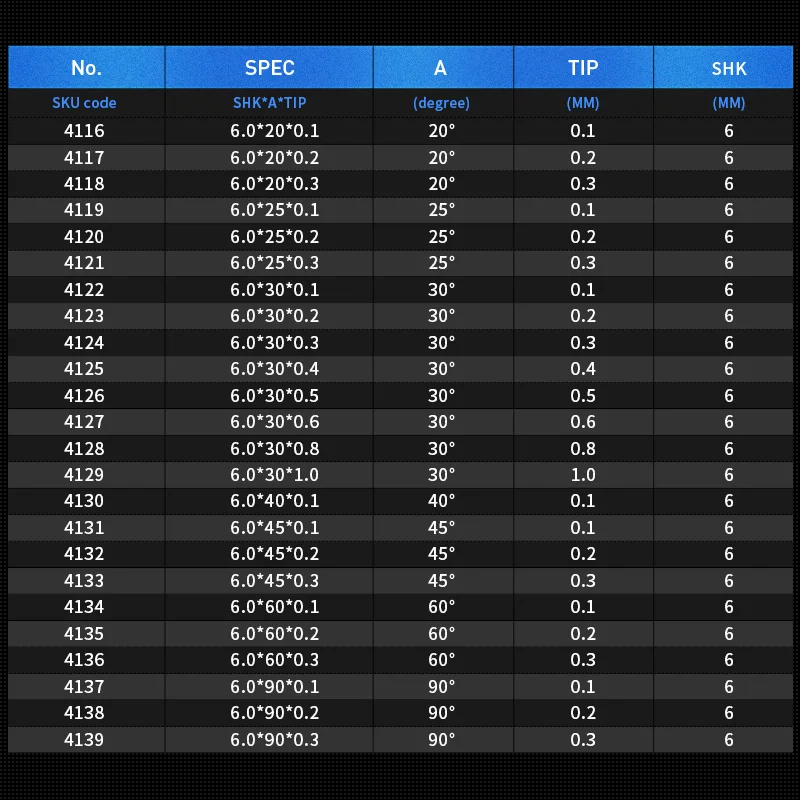Click the 1.0 tip value
This screenshot has width=800, height=800.
click(582, 475)
